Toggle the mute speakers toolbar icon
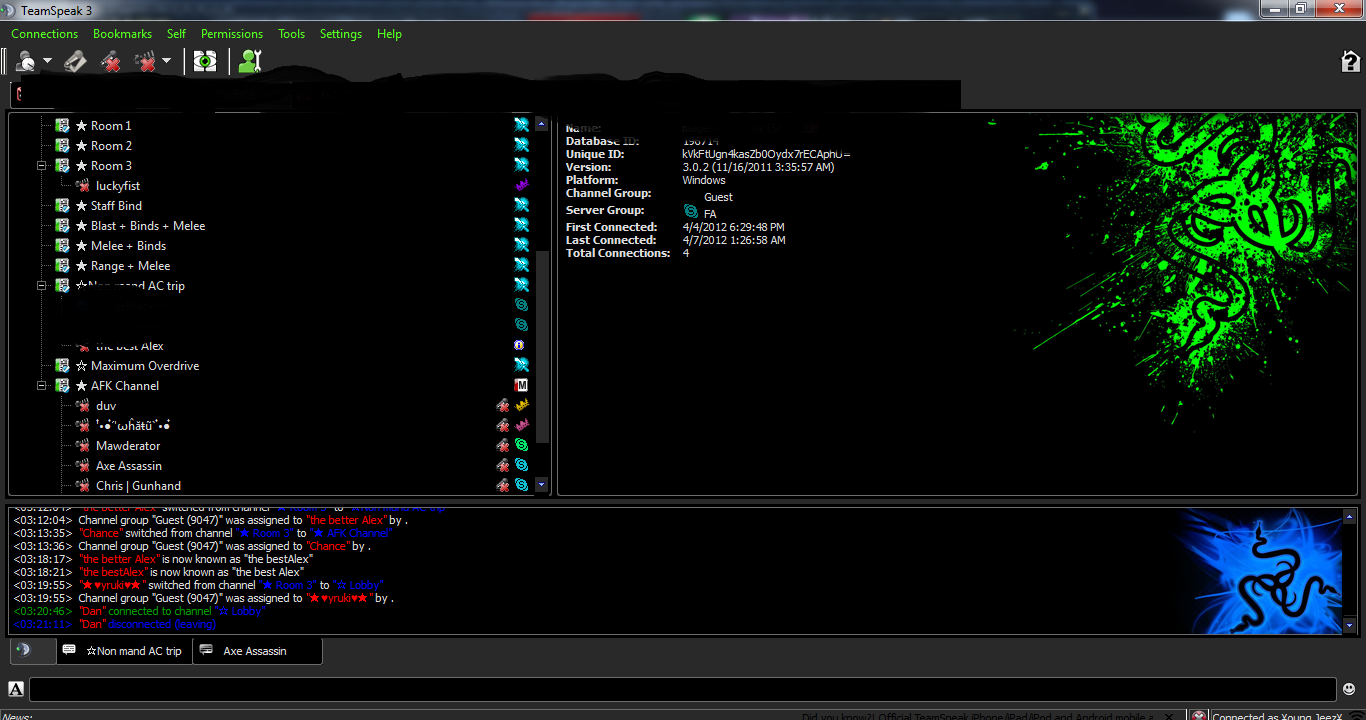This screenshot has height=720, width=1366. (146, 62)
